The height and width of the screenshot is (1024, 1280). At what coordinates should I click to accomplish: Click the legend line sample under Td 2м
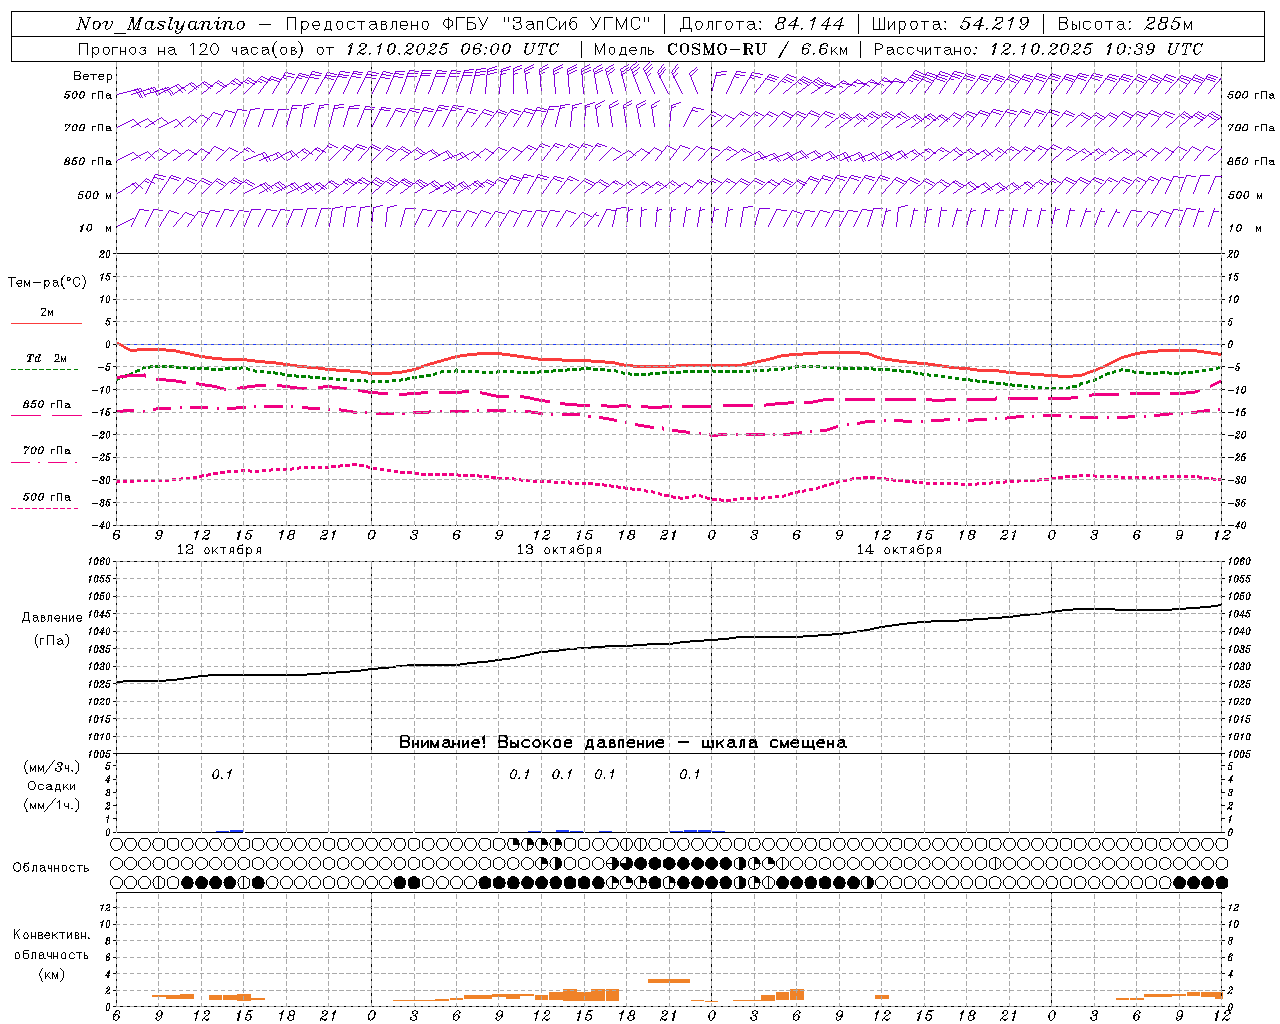44,370
